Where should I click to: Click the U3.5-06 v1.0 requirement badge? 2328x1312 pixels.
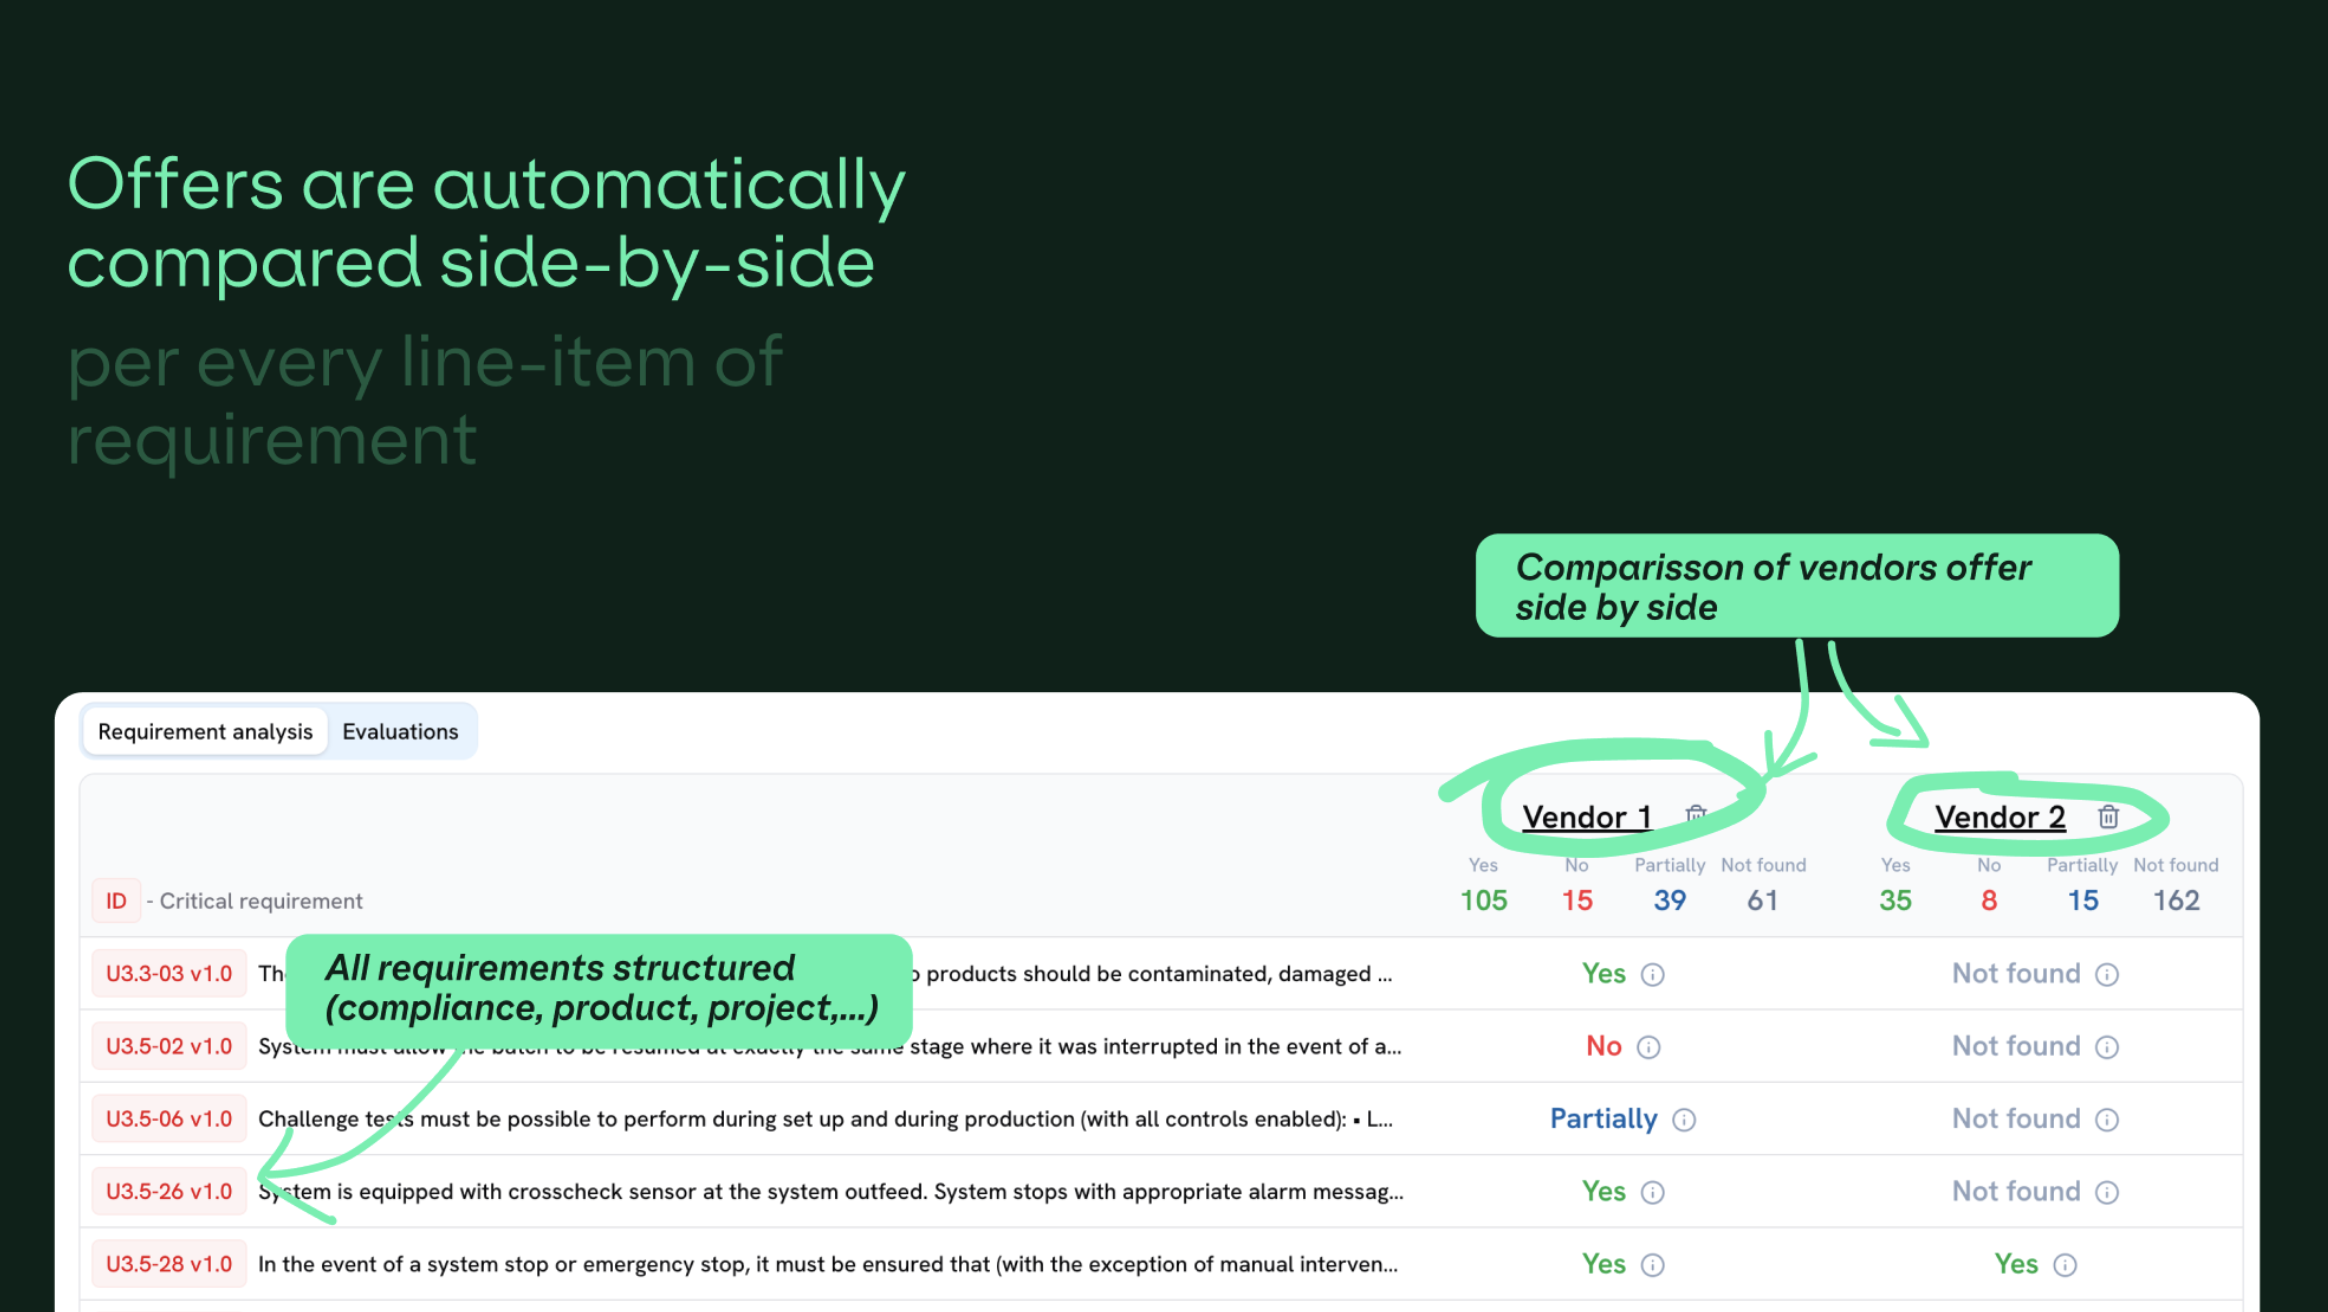169,1119
